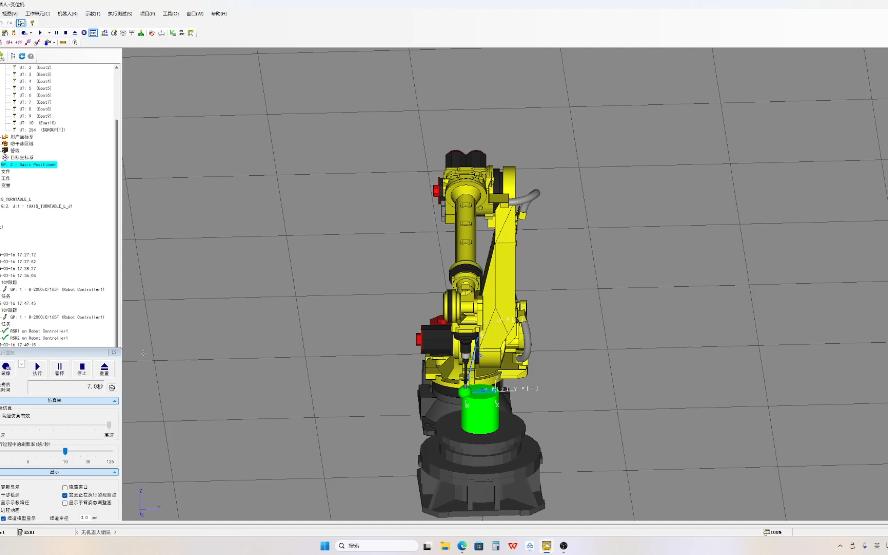Click the 3.0 value input field
Viewport: 888px width, 555px height.
click(85, 518)
